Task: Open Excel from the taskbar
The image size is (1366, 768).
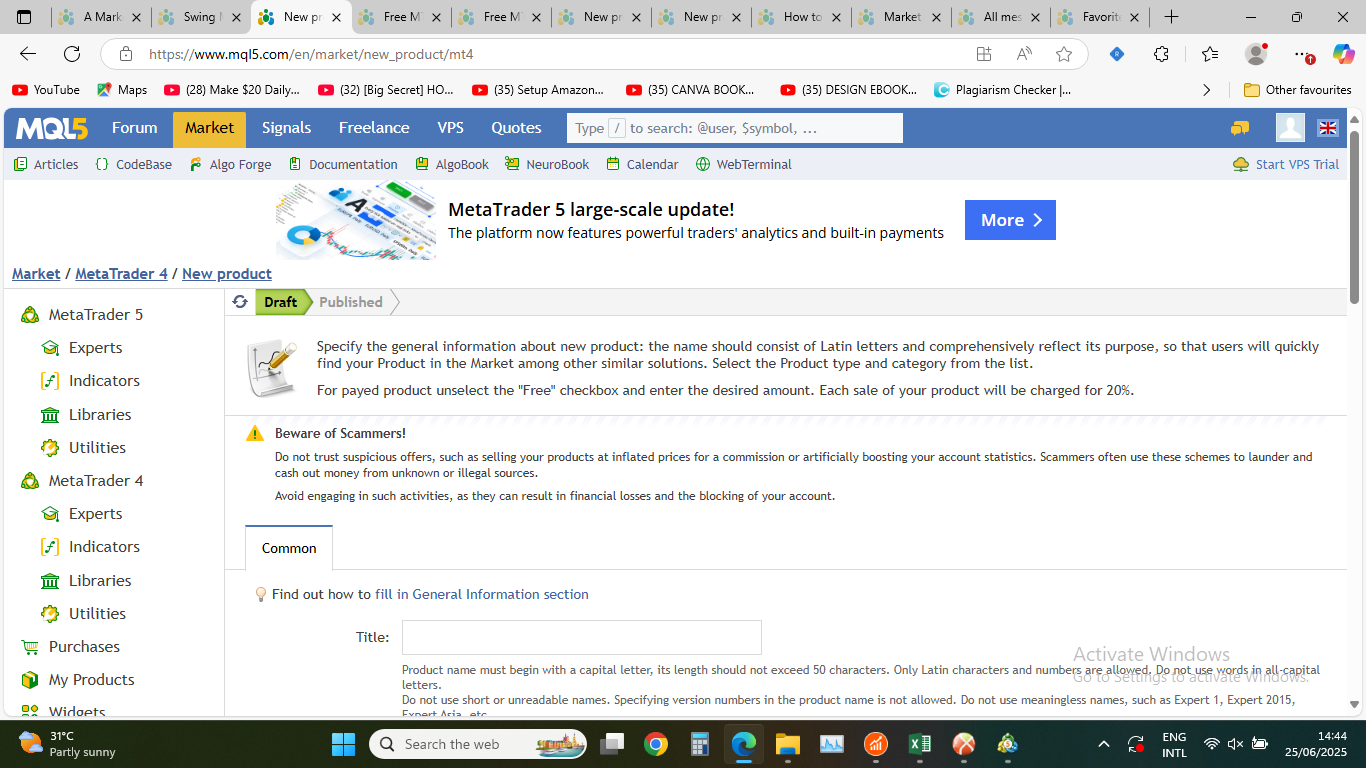Action: (x=920, y=744)
